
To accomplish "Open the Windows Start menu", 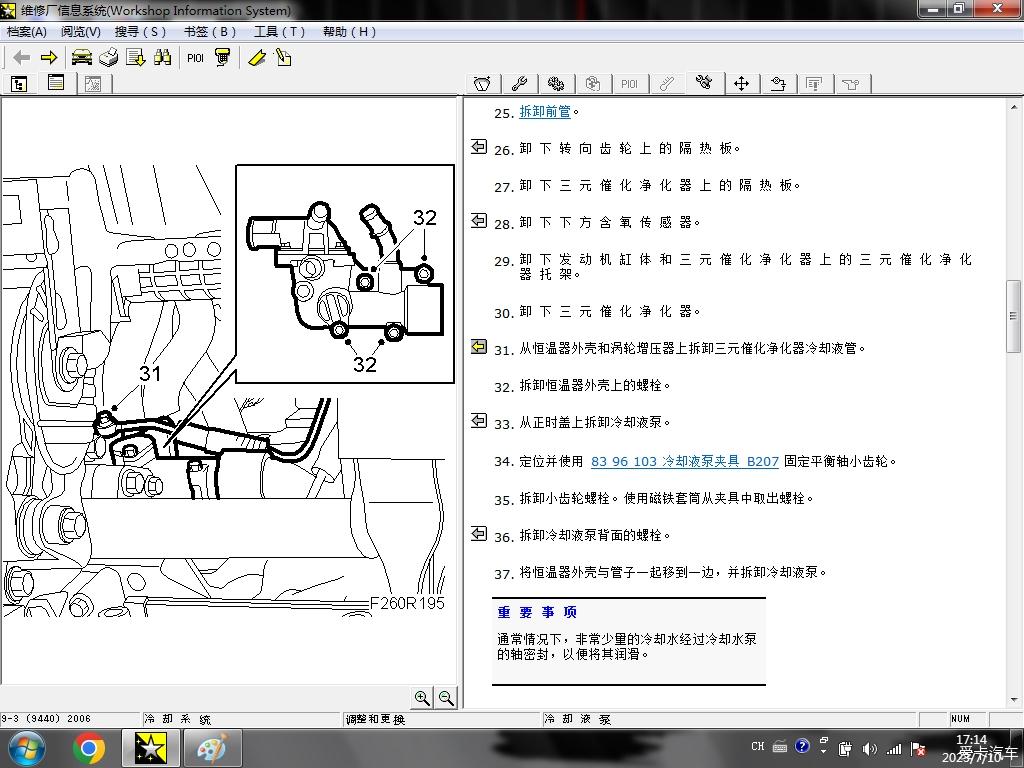I will tap(26, 748).
